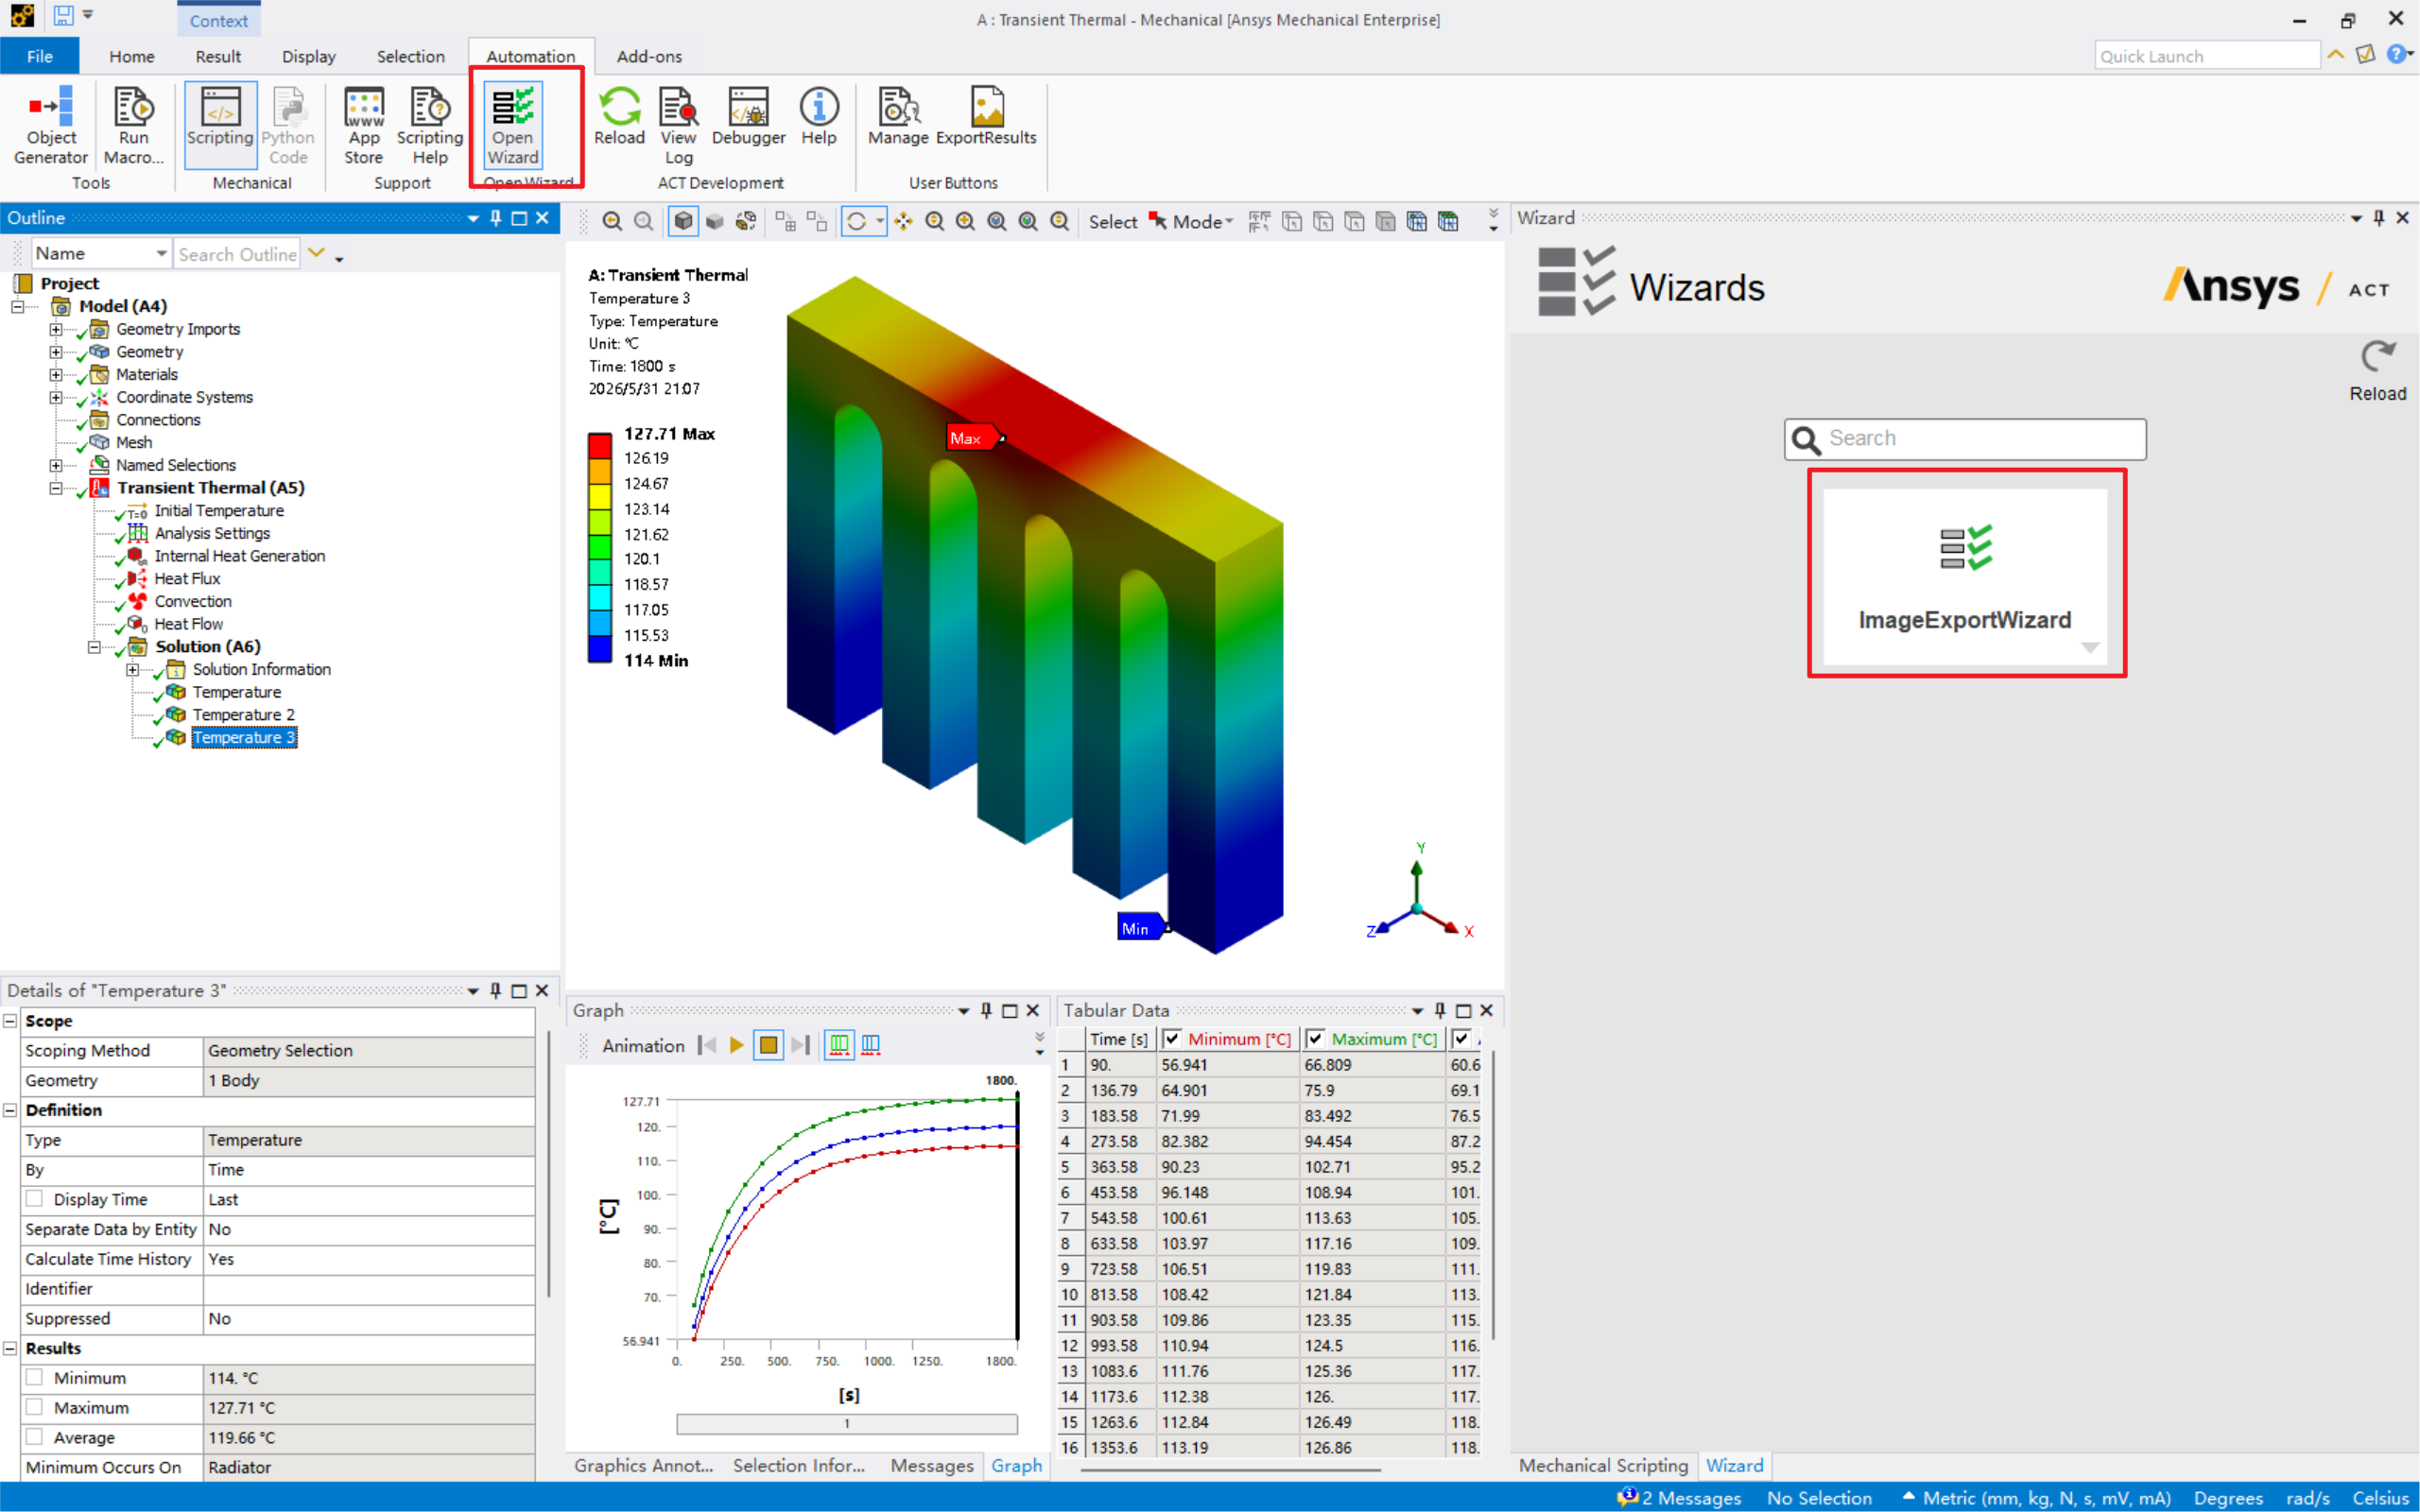This screenshot has height=1512, width=2420.
Task: Collapse the Solution (A6) node
Action: (95, 647)
